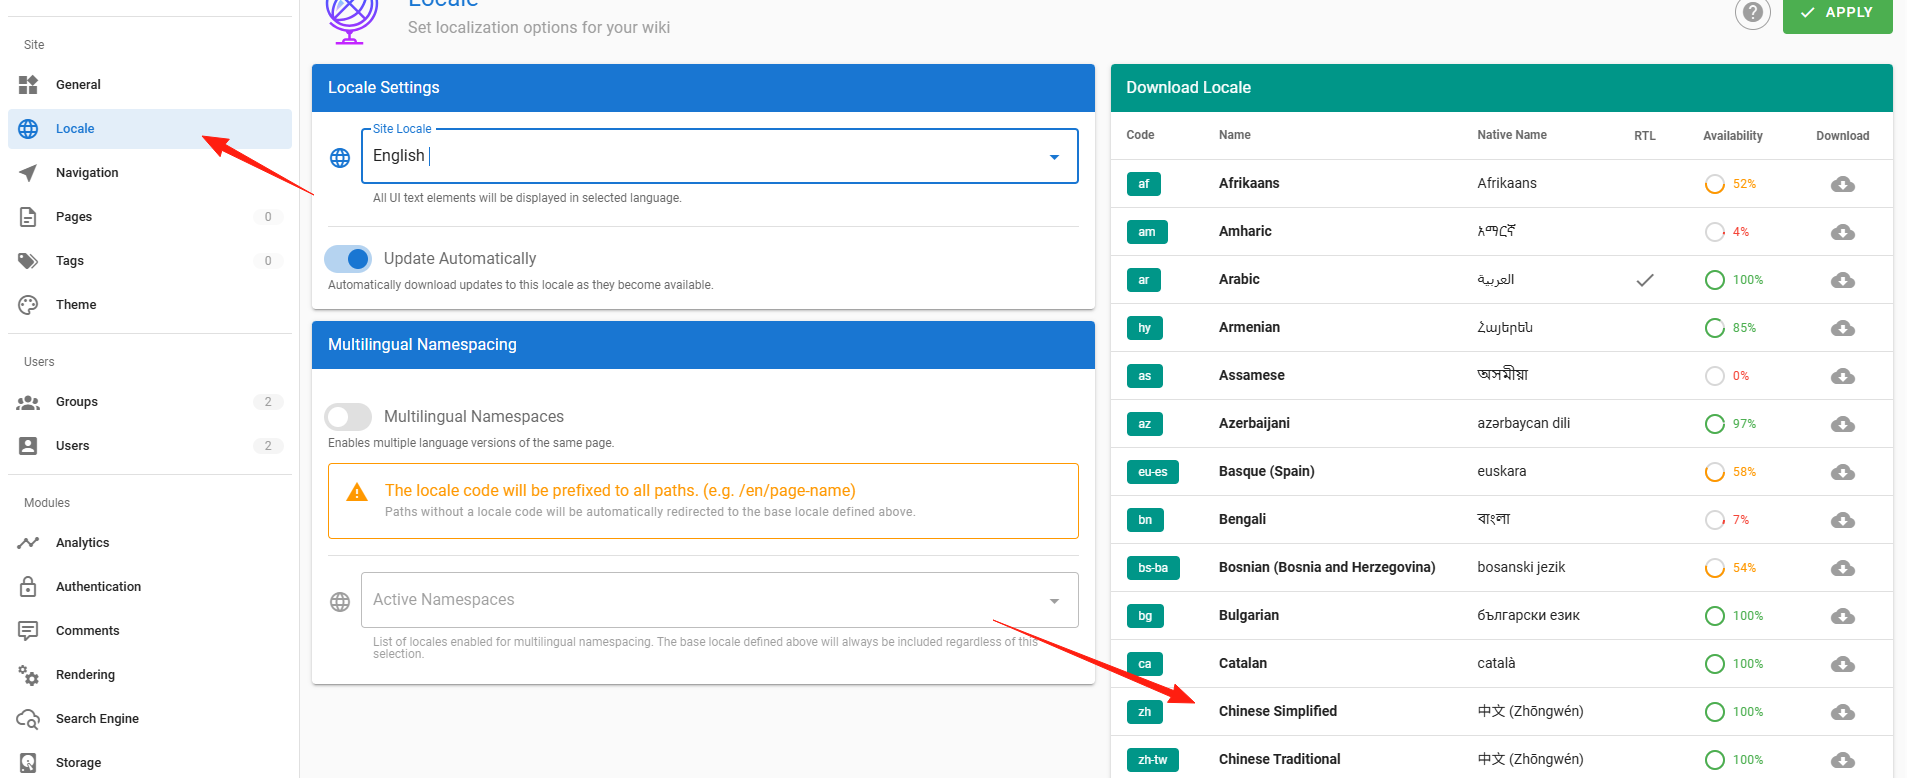The height and width of the screenshot is (778, 1907).
Task: Click the 'zh-tw' locale code badge
Action: pyautogui.click(x=1152, y=760)
